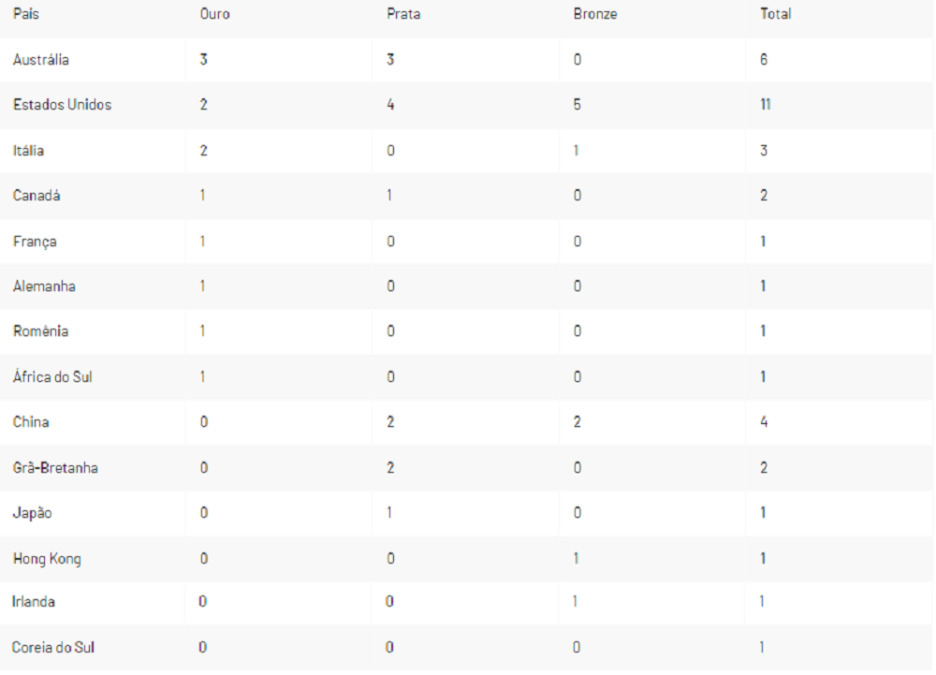This screenshot has height=675, width=936.
Task: Click the China country name
Action: (30, 422)
